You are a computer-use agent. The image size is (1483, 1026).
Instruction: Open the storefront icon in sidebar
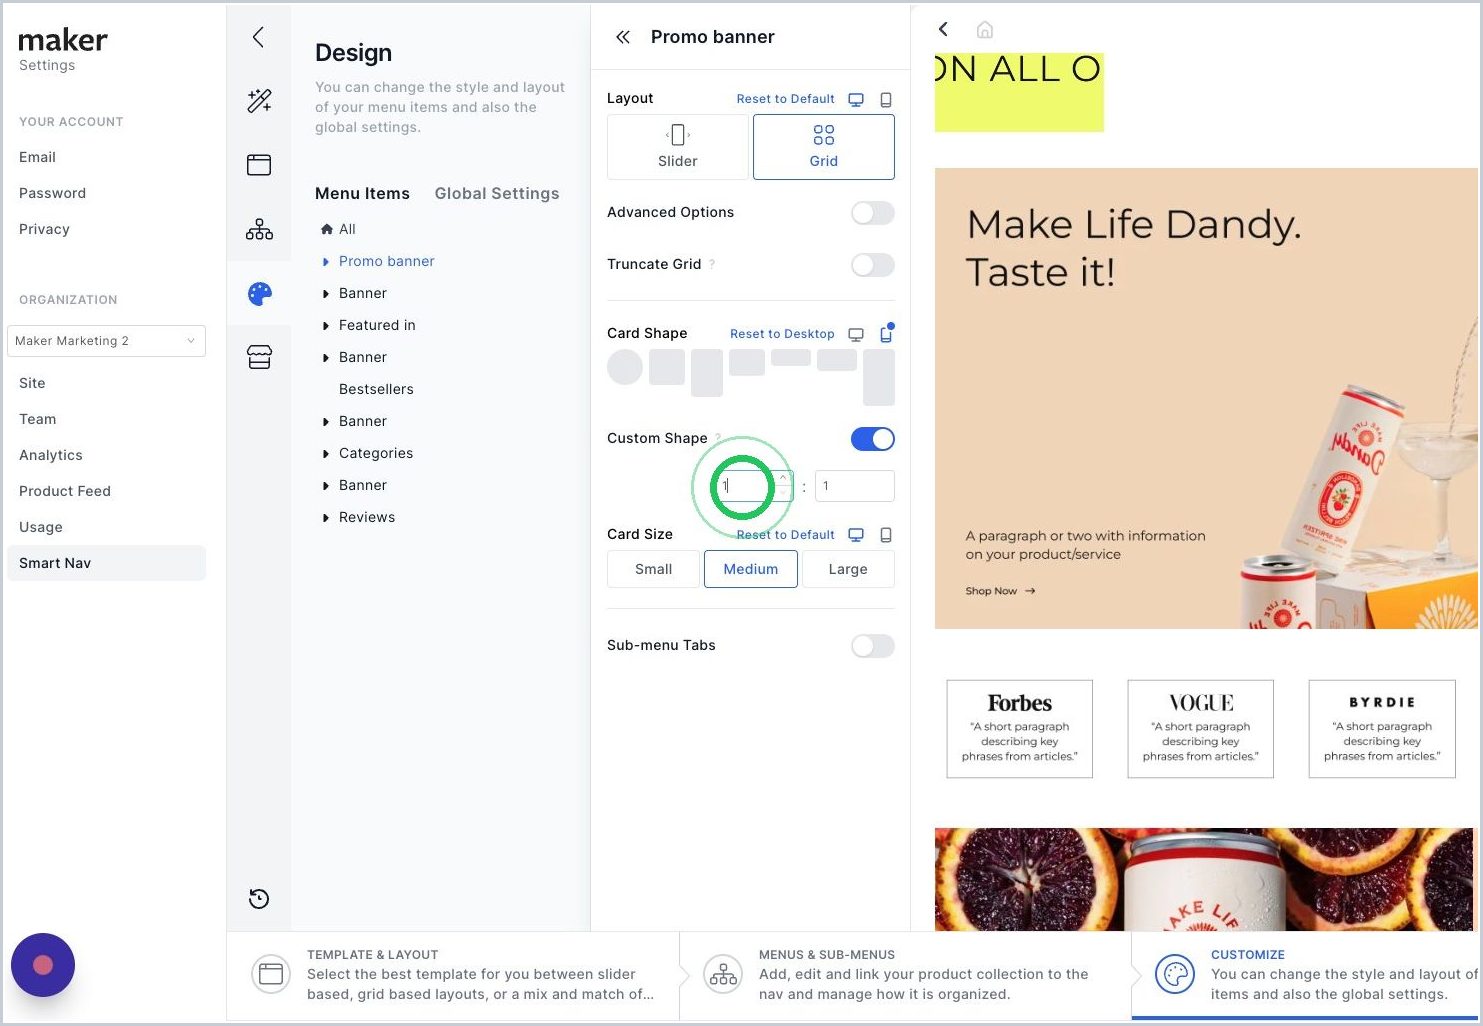pyautogui.click(x=259, y=357)
